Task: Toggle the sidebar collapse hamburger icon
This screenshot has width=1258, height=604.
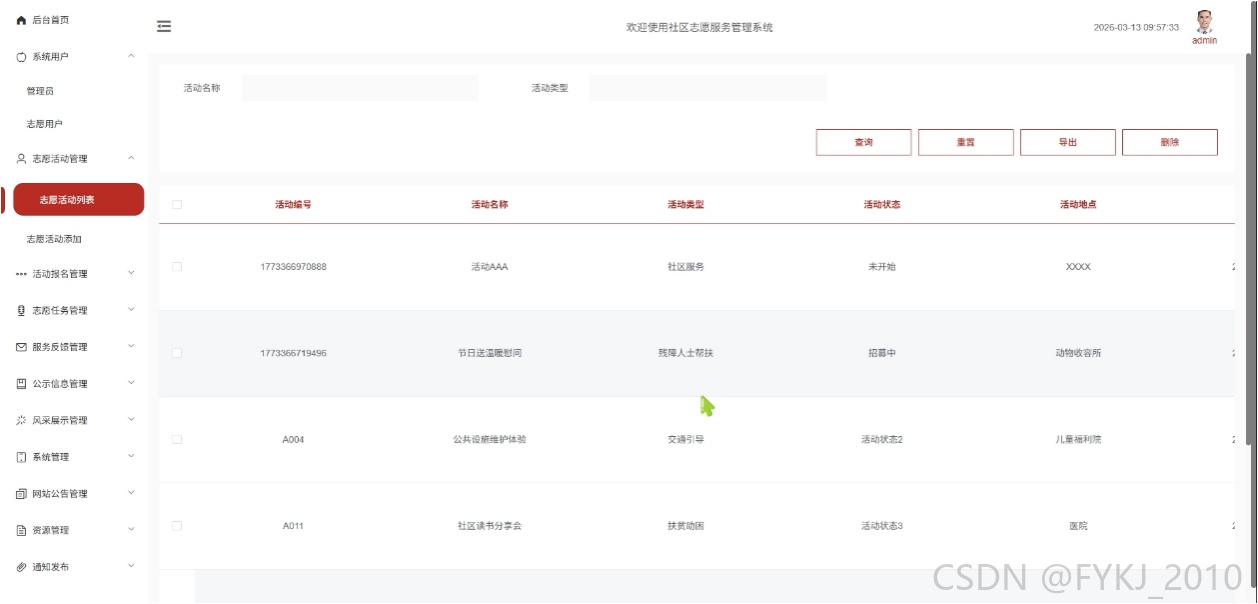Action: pyautogui.click(x=164, y=27)
